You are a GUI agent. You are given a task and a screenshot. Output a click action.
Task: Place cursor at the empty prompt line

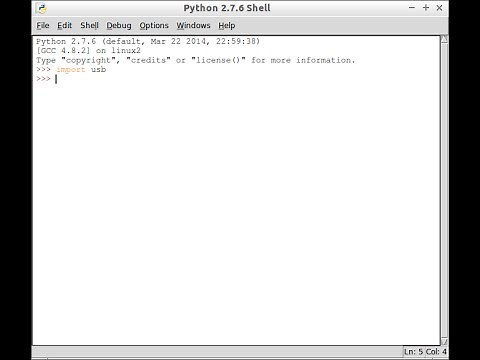[x=56, y=79]
